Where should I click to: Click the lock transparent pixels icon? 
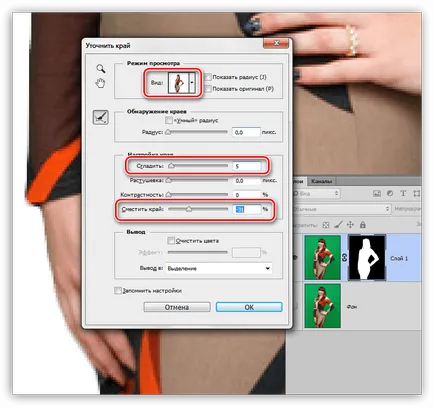click(x=326, y=225)
